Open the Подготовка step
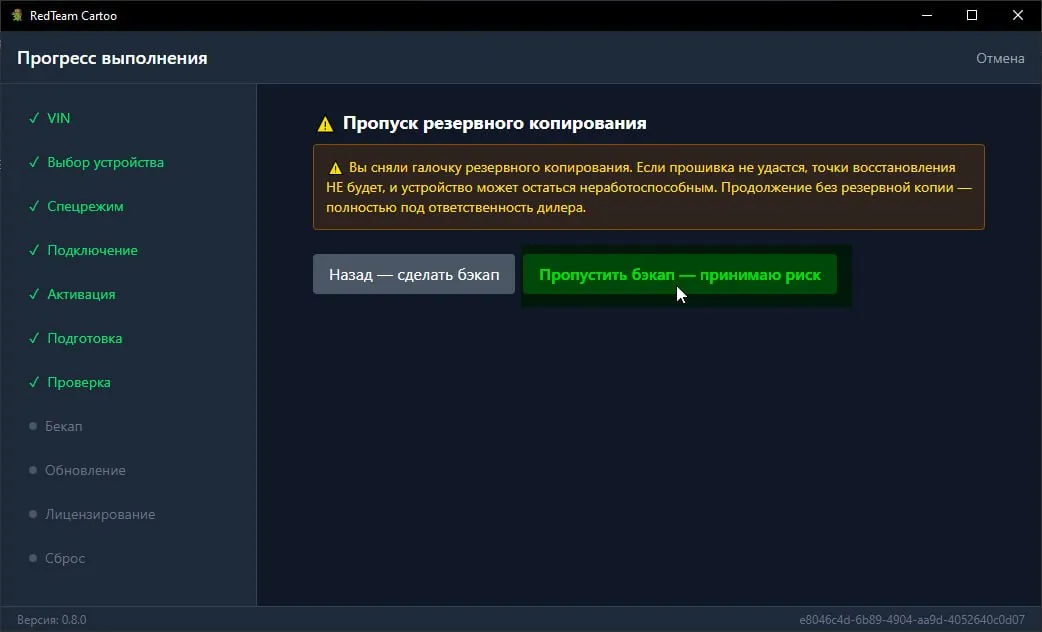 [84, 338]
